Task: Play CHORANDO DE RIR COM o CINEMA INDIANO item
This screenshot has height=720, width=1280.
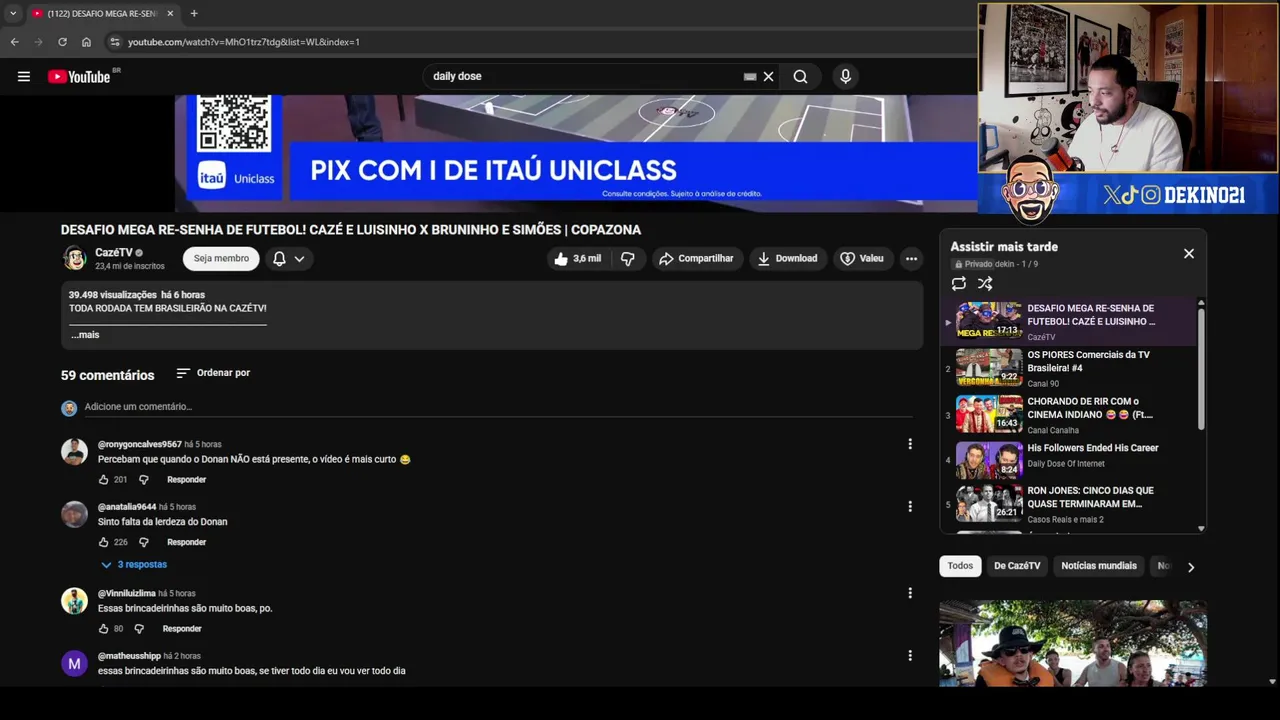Action: pyautogui.click(x=1068, y=415)
